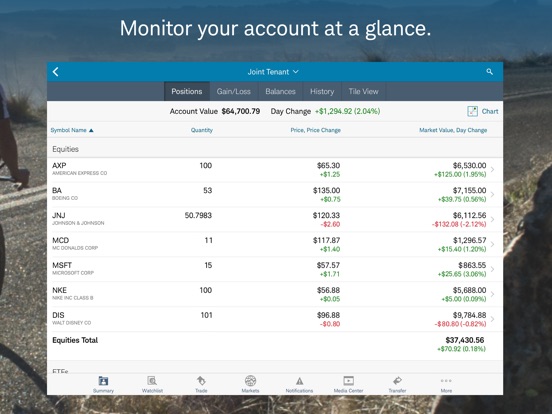Image resolution: width=552 pixels, height=414 pixels.
Task: Switch to the Balances tab
Action: (281, 92)
